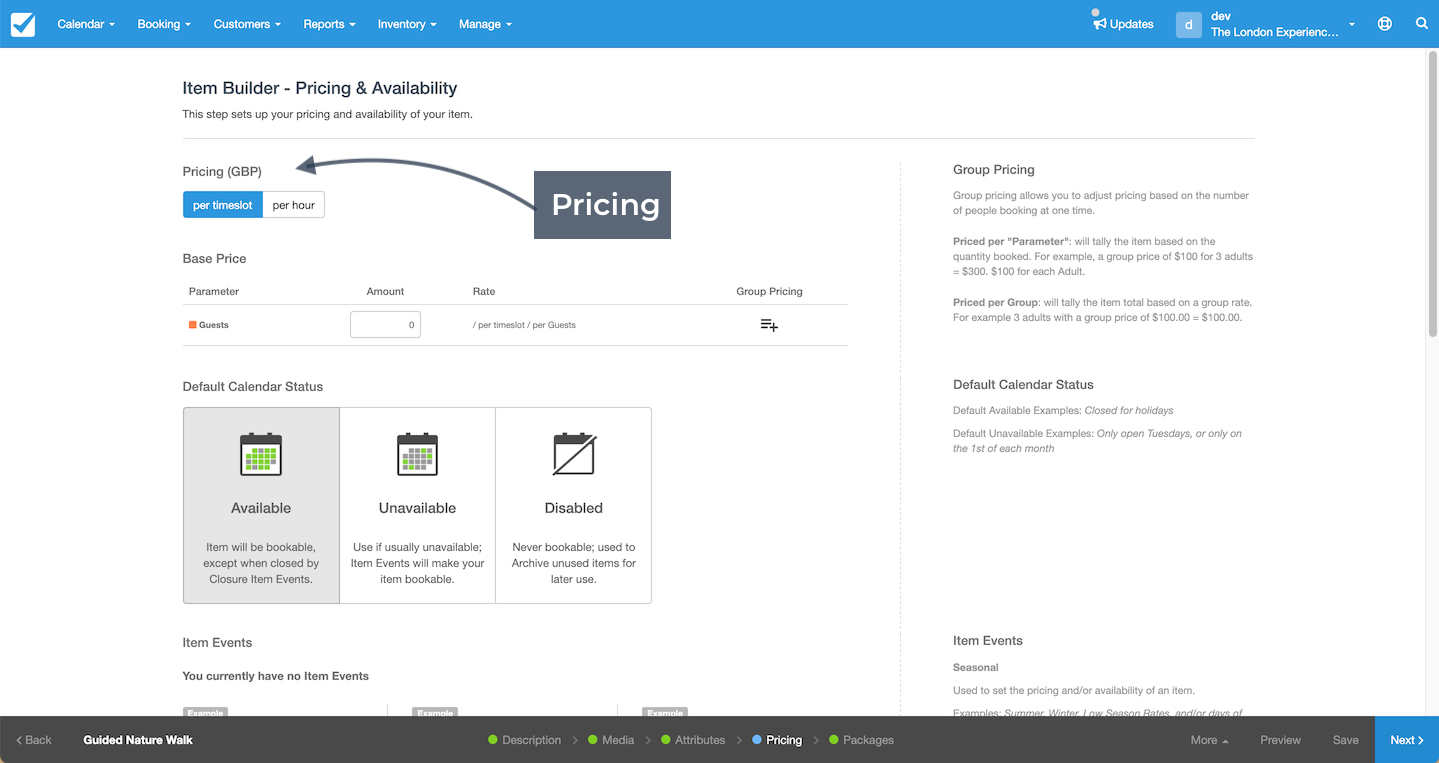
Task: Open the More menu in footer
Action: [1209, 740]
